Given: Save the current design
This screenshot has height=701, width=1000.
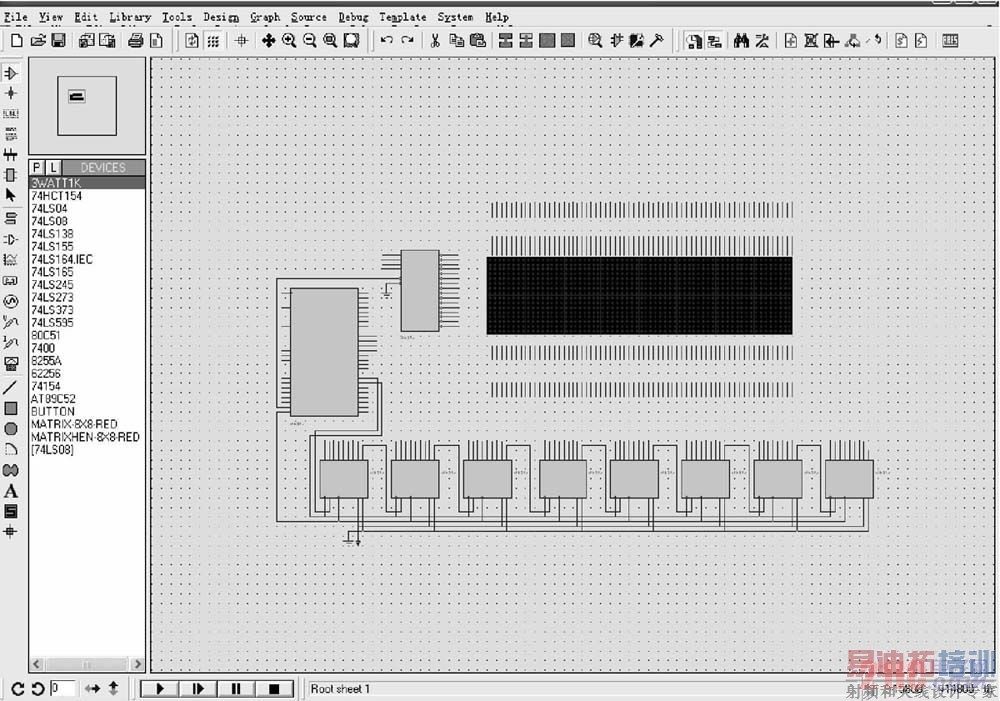Looking at the screenshot, I should point(58,41).
